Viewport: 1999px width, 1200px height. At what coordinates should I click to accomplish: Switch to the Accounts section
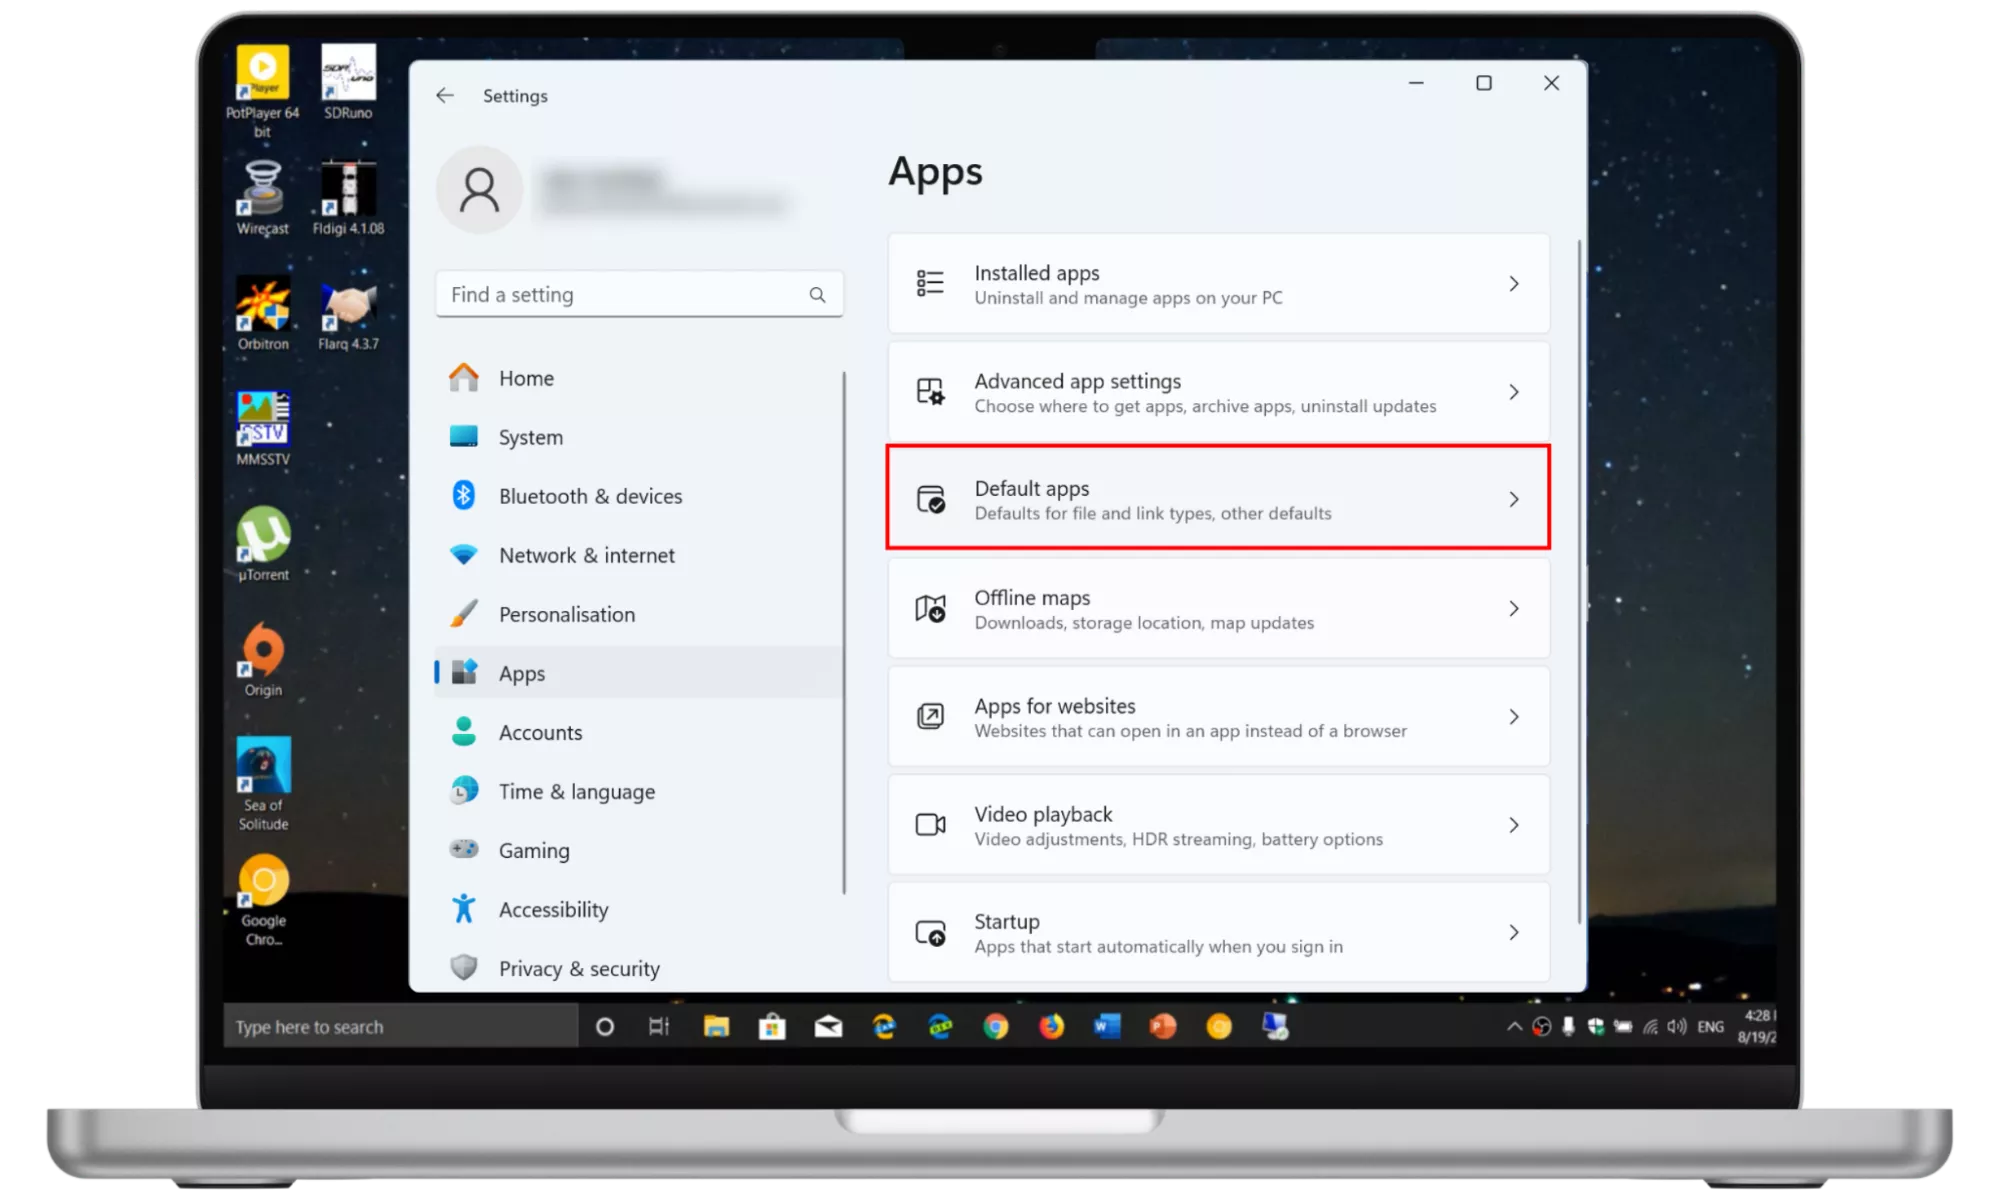[x=540, y=732]
